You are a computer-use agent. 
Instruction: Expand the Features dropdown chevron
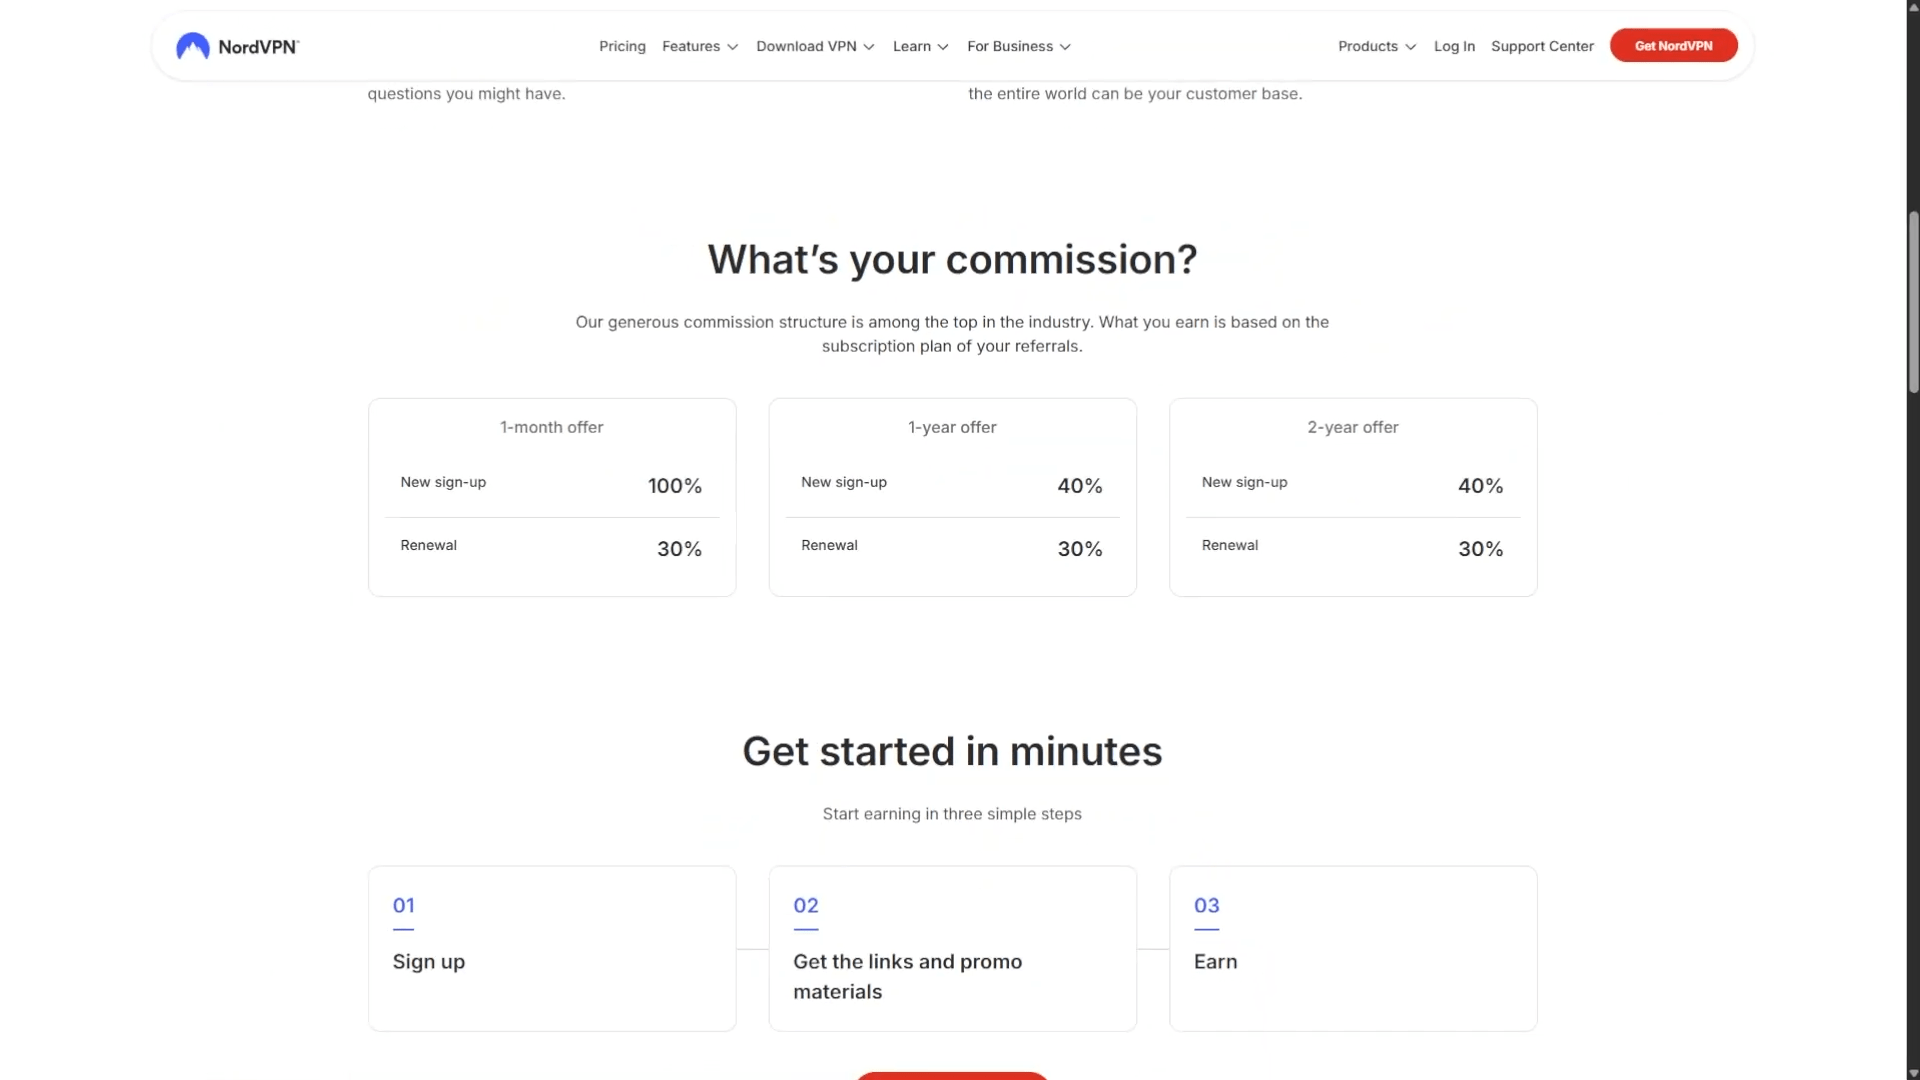[x=733, y=47]
